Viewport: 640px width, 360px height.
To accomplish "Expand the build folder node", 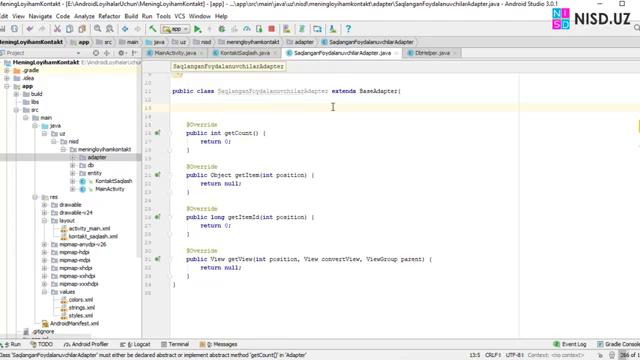I will click(16, 94).
